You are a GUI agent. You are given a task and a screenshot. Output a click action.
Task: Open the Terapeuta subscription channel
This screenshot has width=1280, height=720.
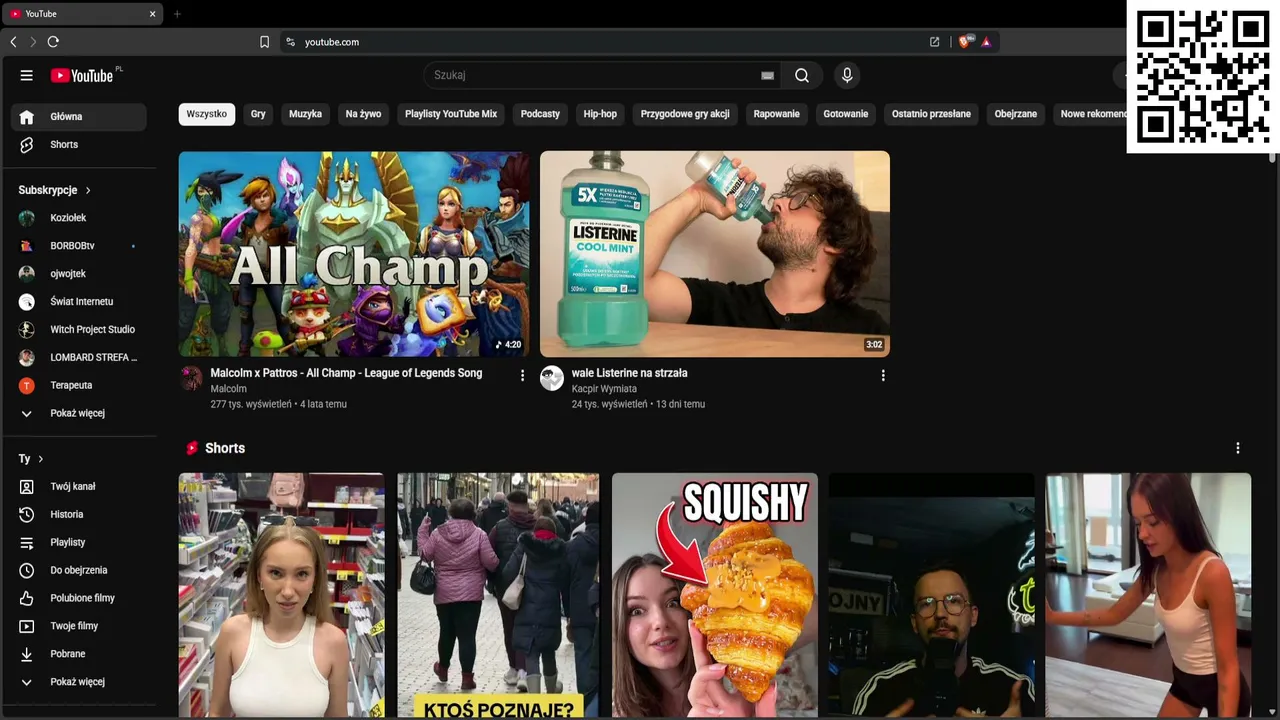click(79, 385)
